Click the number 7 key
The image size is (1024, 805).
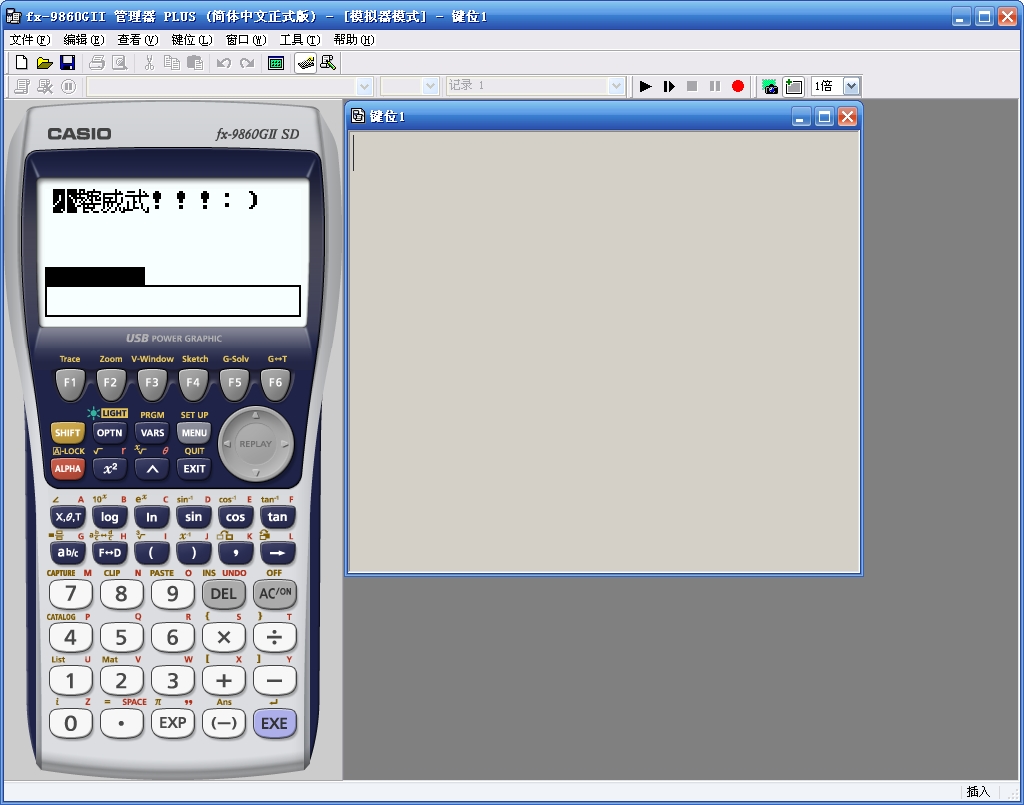(x=71, y=594)
